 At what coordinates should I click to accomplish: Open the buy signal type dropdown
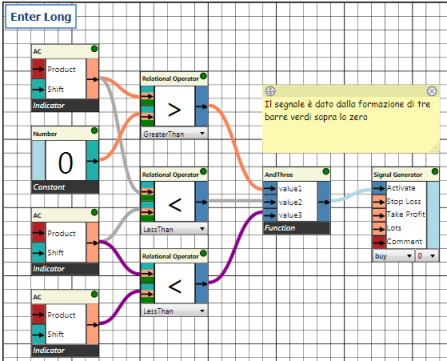click(393, 256)
